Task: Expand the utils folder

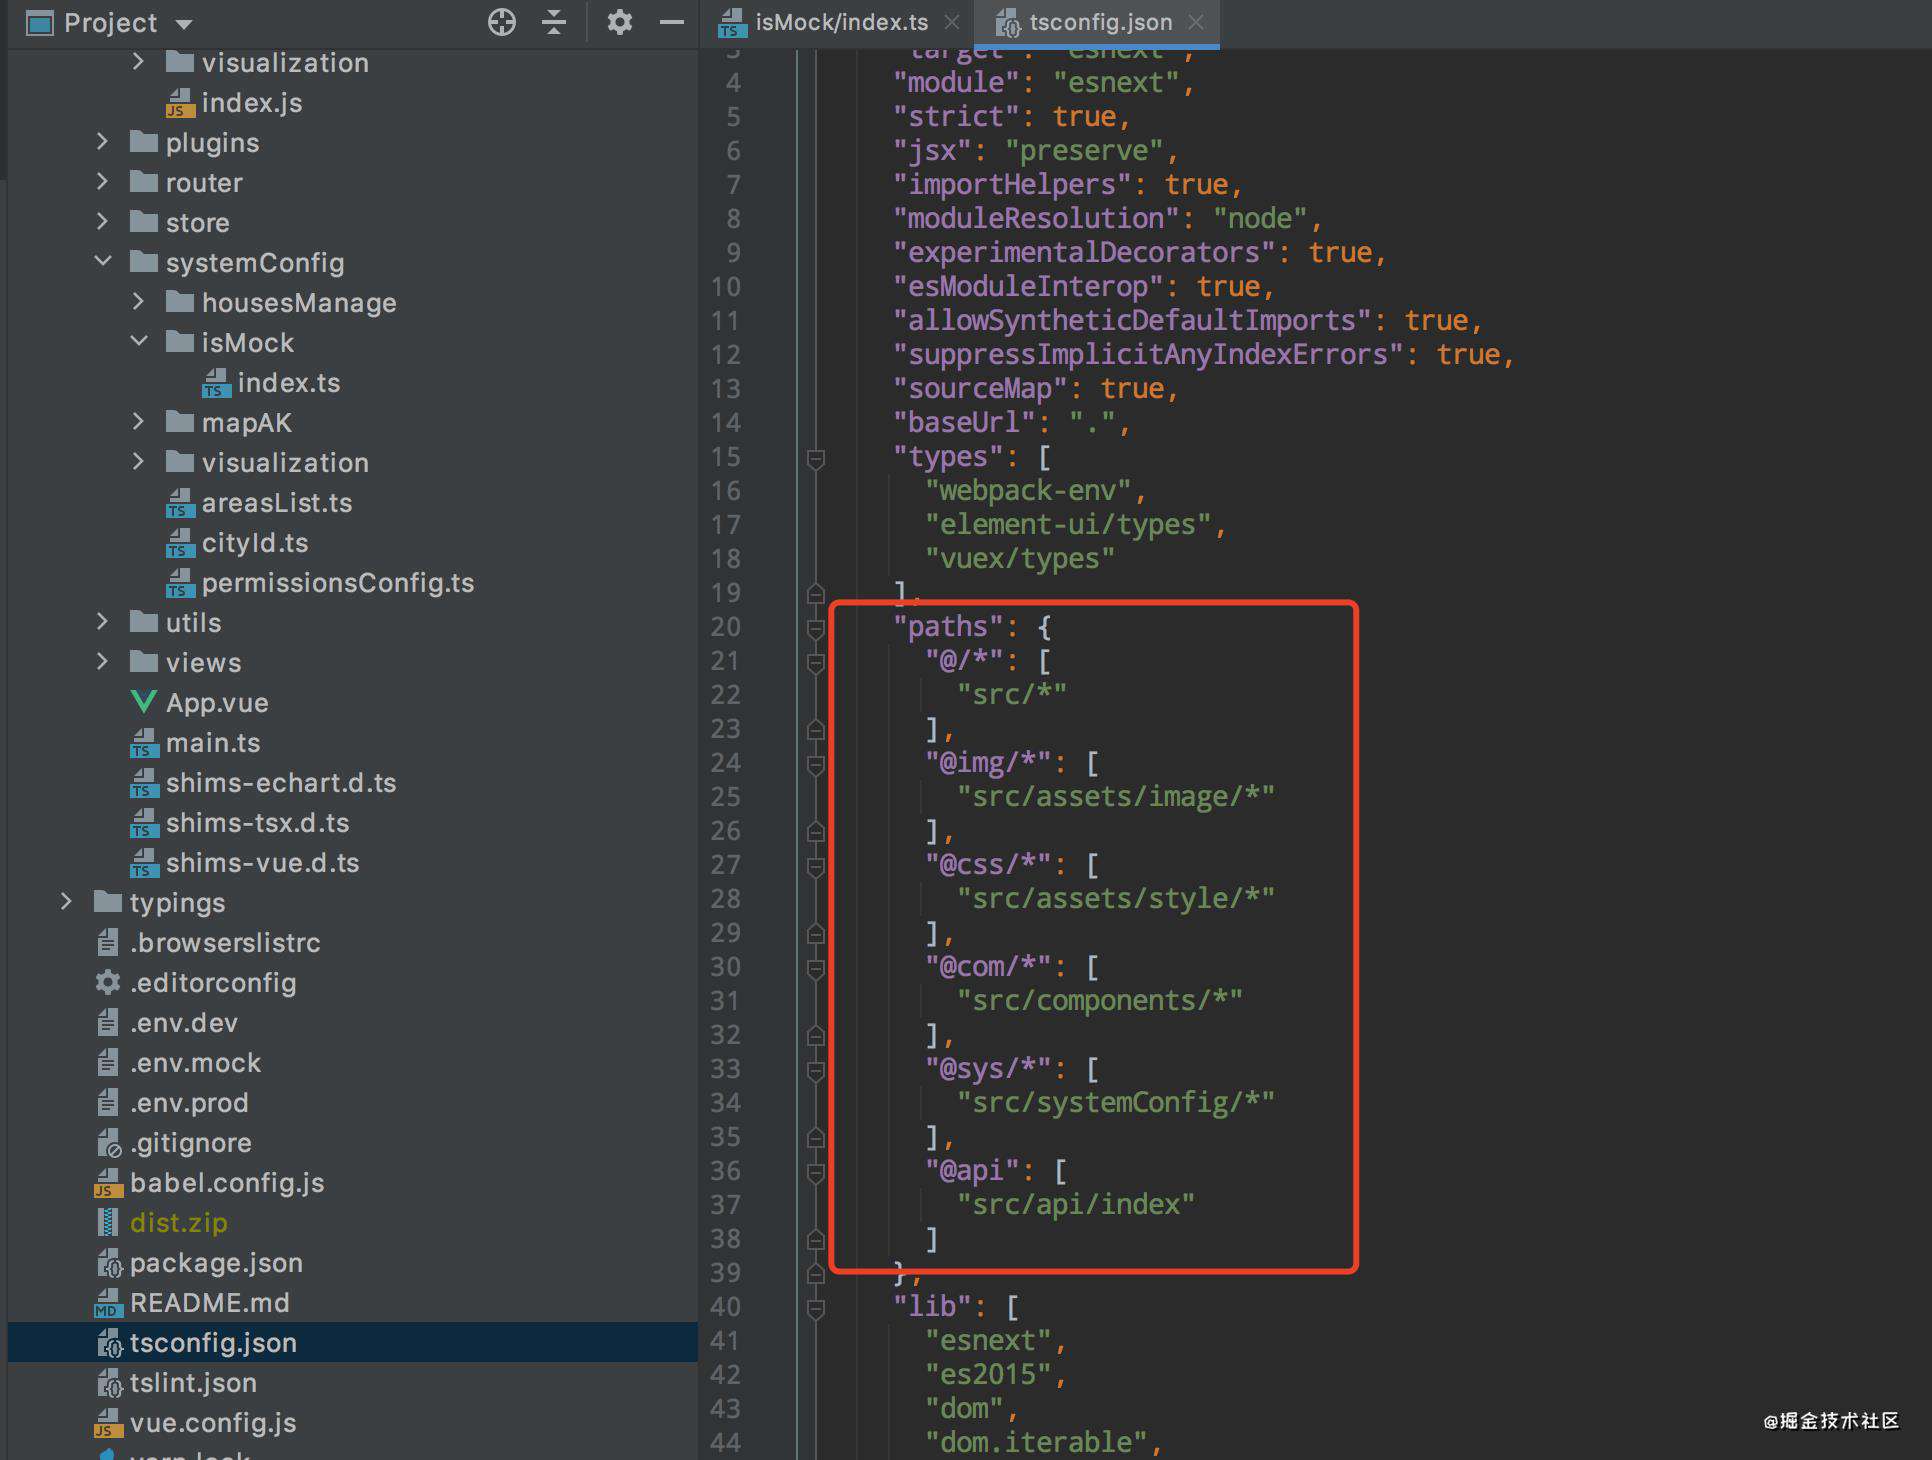Action: [102, 622]
